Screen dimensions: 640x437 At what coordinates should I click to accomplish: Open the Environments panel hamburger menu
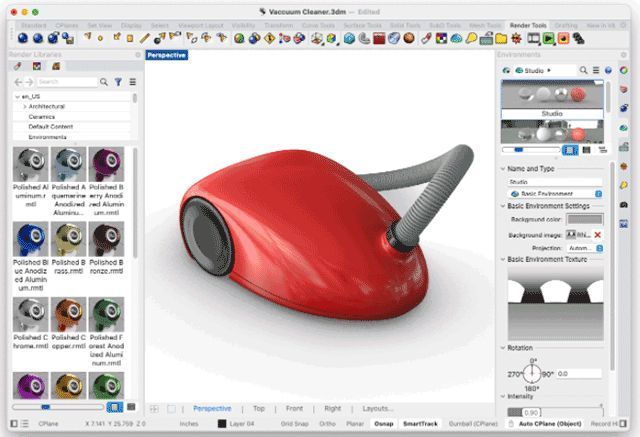[597, 71]
